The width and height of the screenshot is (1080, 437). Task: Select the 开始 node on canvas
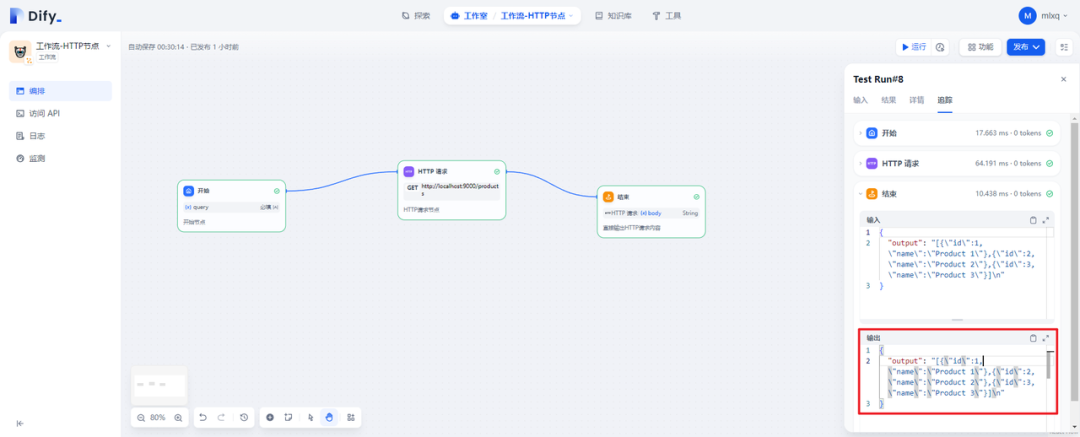point(231,205)
